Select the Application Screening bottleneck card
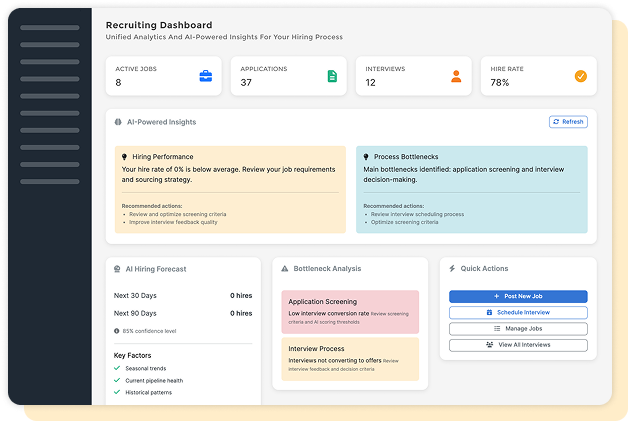The width and height of the screenshot is (628, 421). point(350,312)
